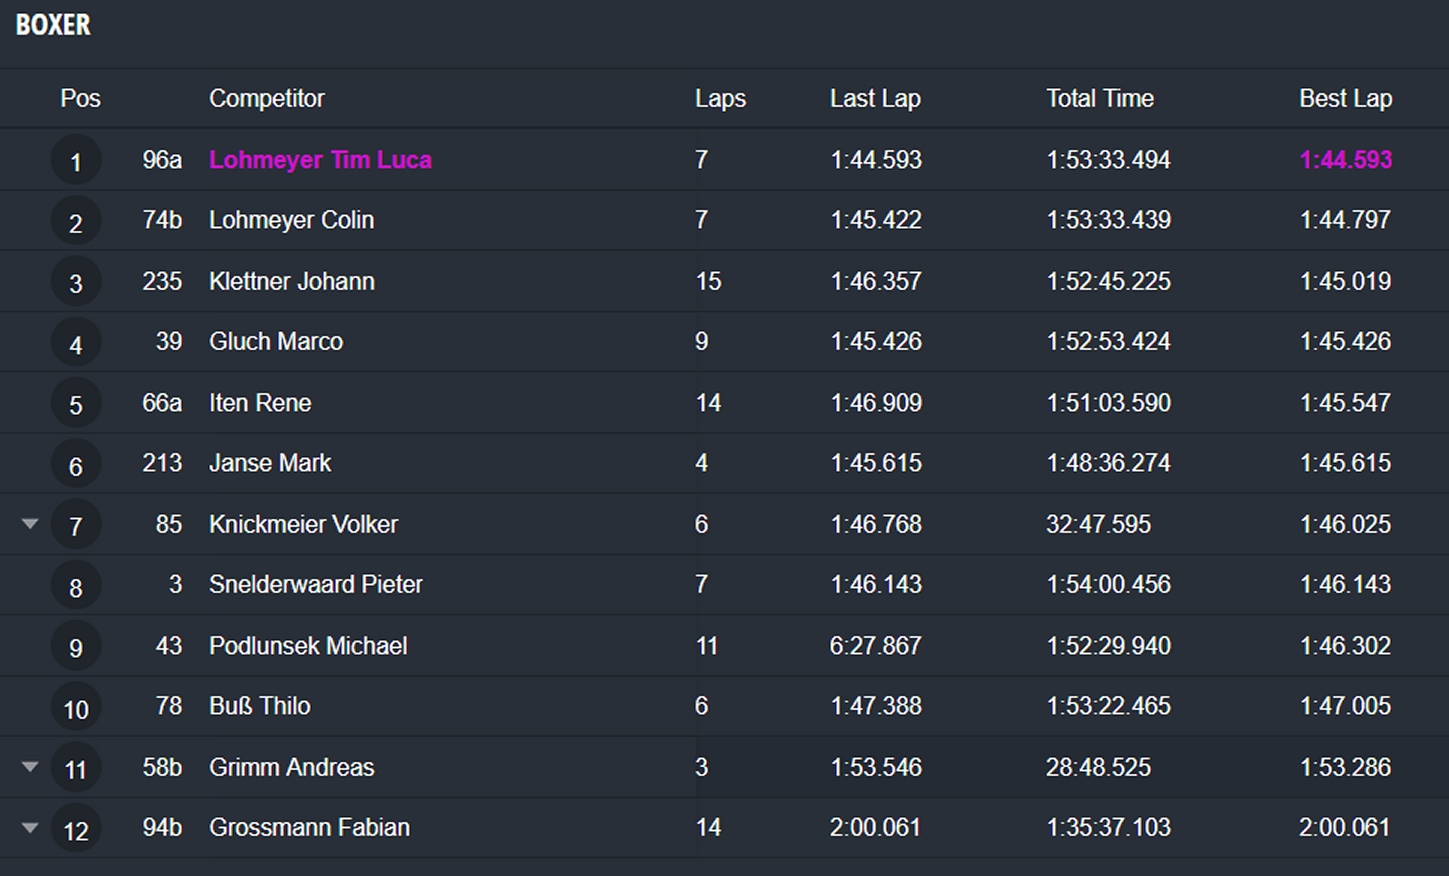Expand the row for Grossmann Fabian
Image resolution: width=1449 pixels, height=876 pixels.
coord(30,828)
